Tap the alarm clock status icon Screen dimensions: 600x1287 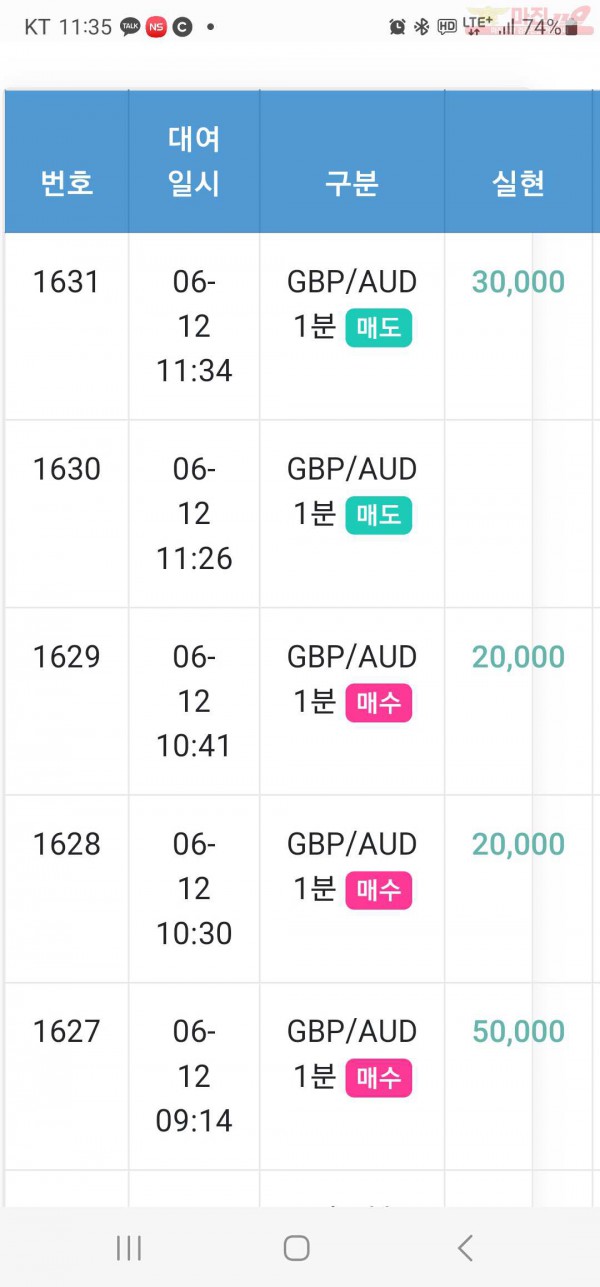[x=397, y=27]
